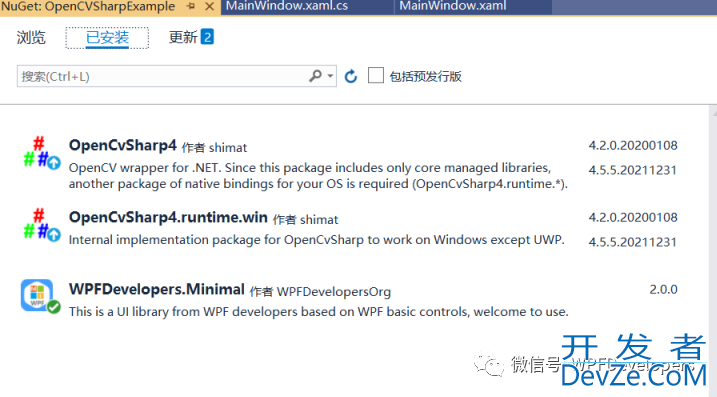Click the search magnifier icon

tap(315, 75)
